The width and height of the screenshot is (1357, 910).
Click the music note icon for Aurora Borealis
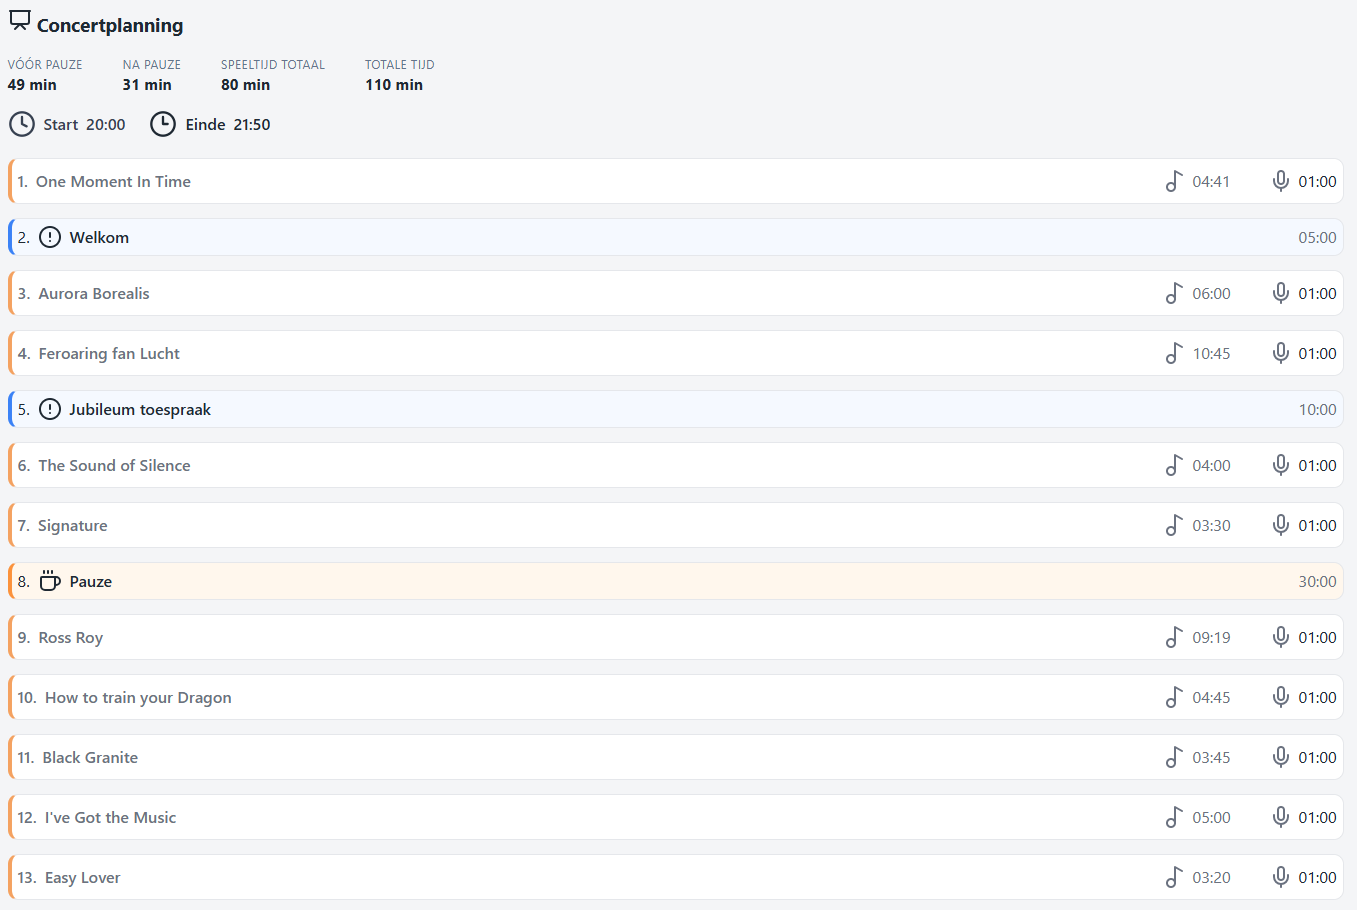pyautogui.click(x=1174, y=293)
